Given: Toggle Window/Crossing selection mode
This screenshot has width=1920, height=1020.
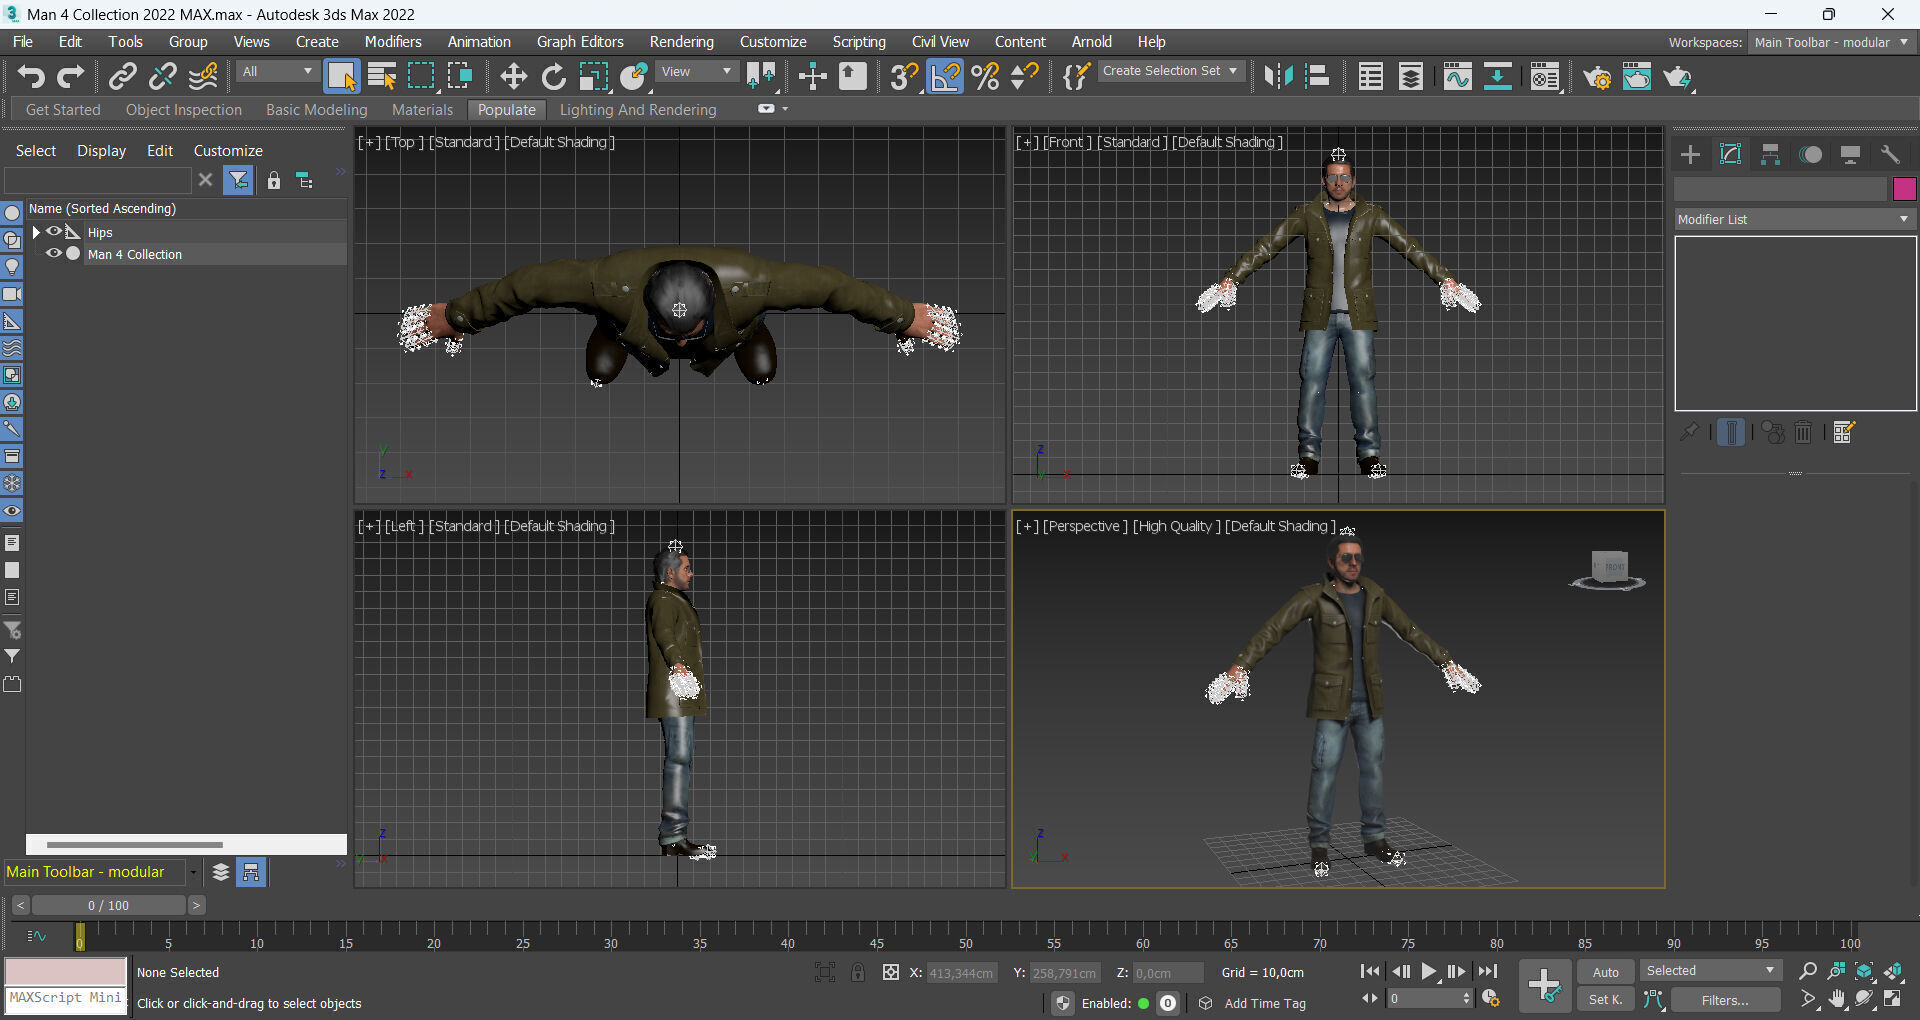Looking at the screenshot, I should tap(460, 77).
